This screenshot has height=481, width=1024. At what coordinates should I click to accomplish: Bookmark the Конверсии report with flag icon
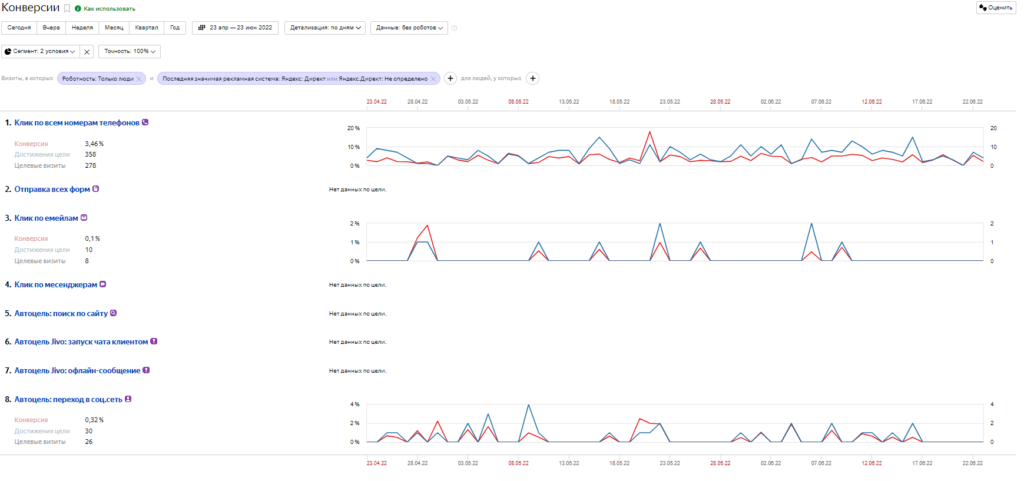(67, 8)
